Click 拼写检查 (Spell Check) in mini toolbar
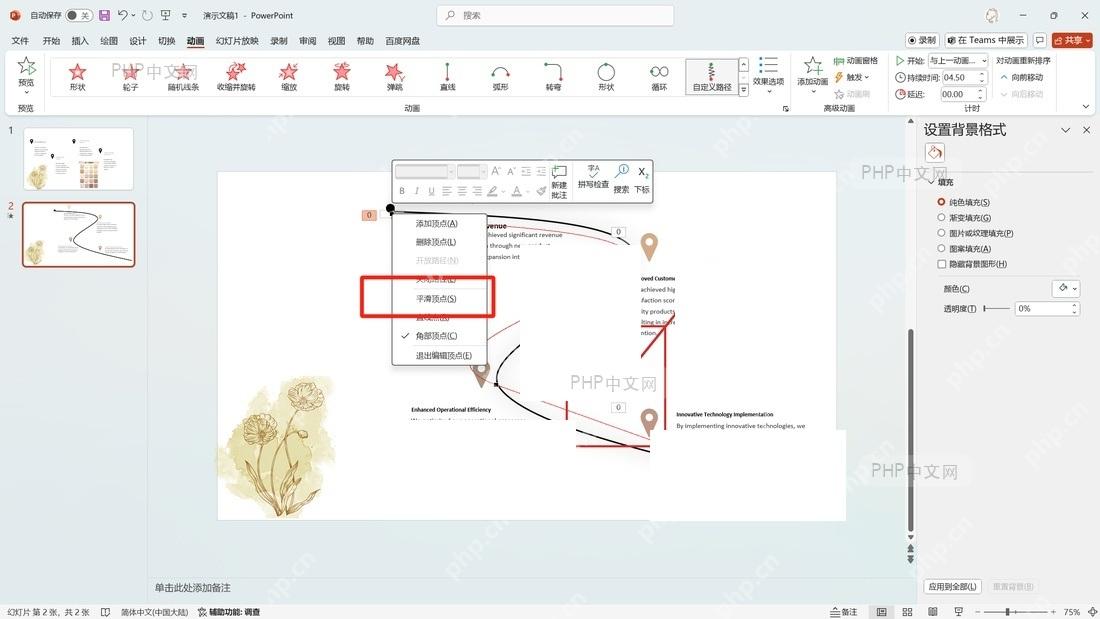Viewport: 1100px width, 619px height. pos(593,177)
